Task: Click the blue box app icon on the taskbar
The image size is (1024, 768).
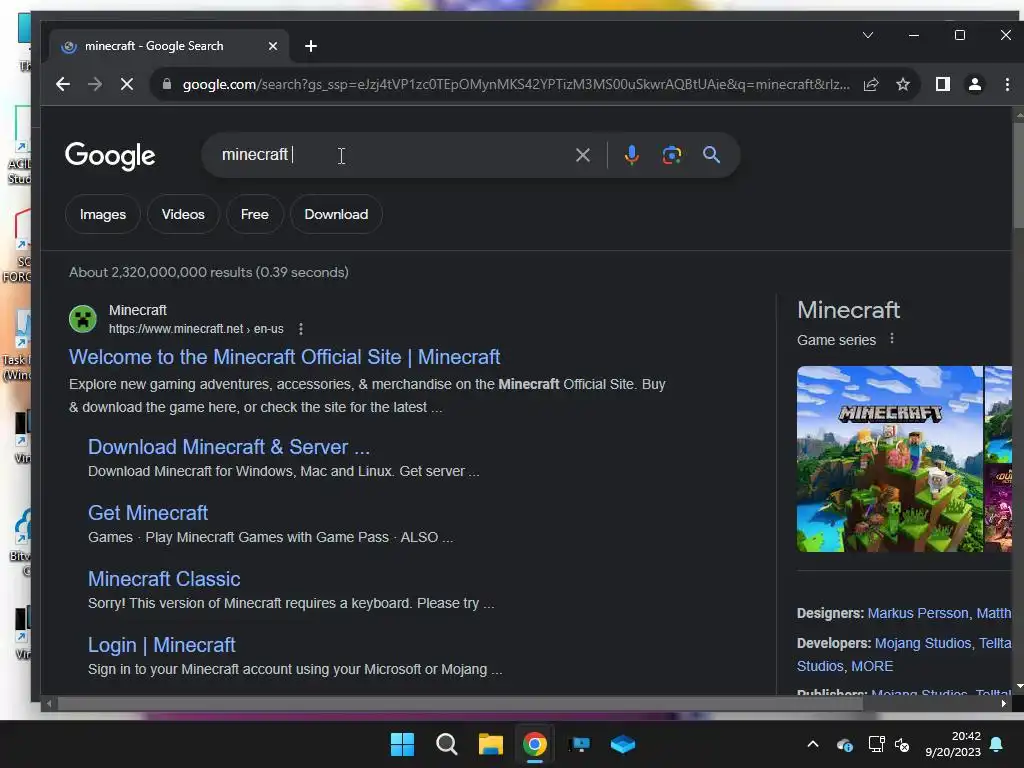Action: click(x=623, y=744)
